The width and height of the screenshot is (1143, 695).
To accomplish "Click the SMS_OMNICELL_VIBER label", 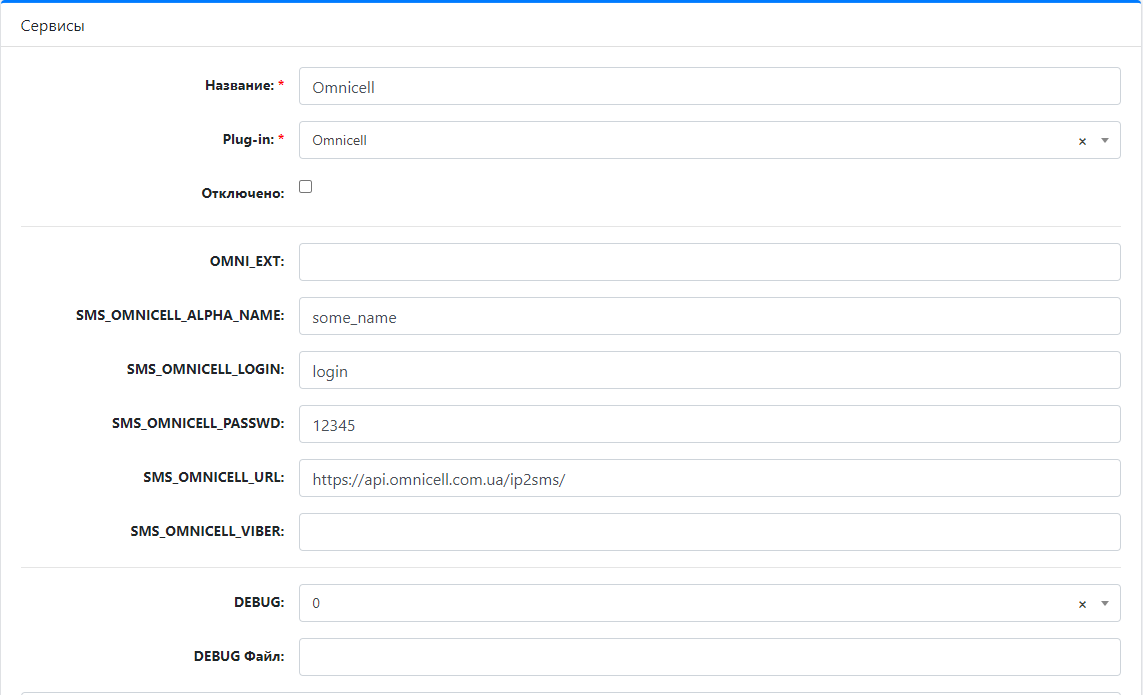I will [x=207, y=531].
